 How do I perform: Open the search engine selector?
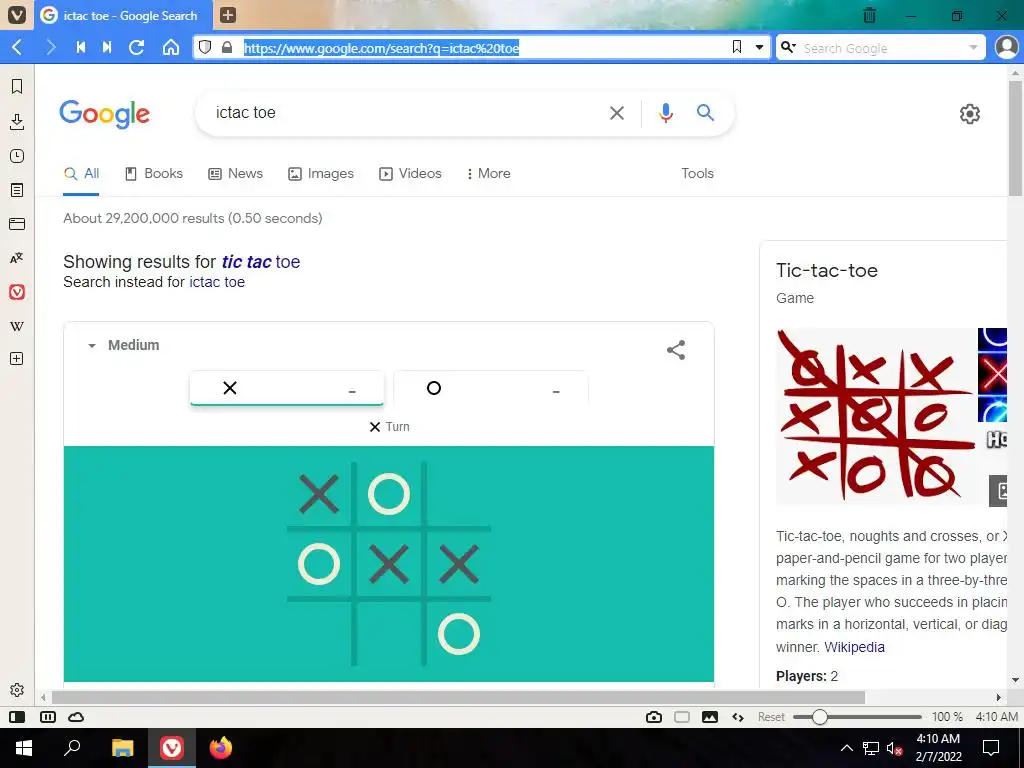[788, 47]
